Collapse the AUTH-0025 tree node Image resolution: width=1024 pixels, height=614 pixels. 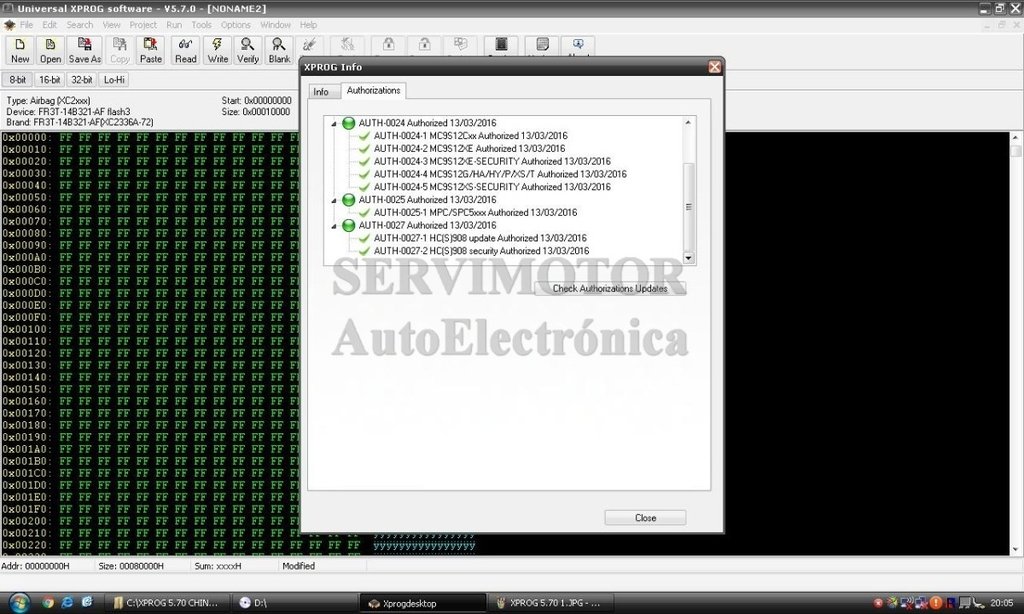pos(334,200)
